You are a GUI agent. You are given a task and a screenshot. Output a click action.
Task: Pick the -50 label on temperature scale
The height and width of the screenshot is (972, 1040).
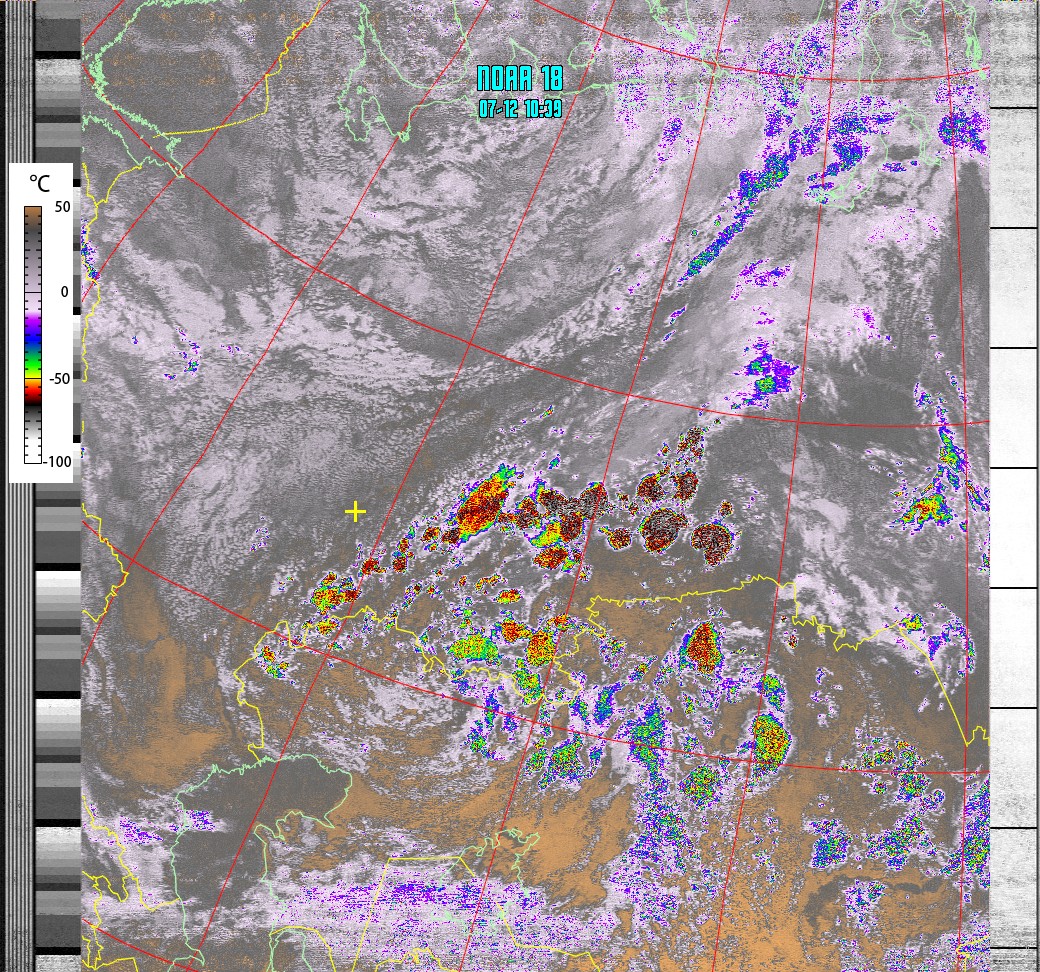point(59,378)
